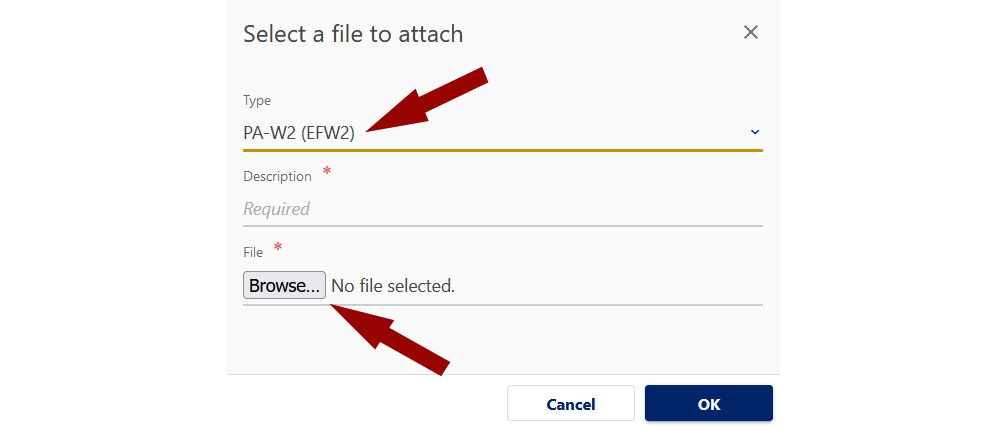
Task: Expand the Type dropdown chevron
Action: point(755,132)
